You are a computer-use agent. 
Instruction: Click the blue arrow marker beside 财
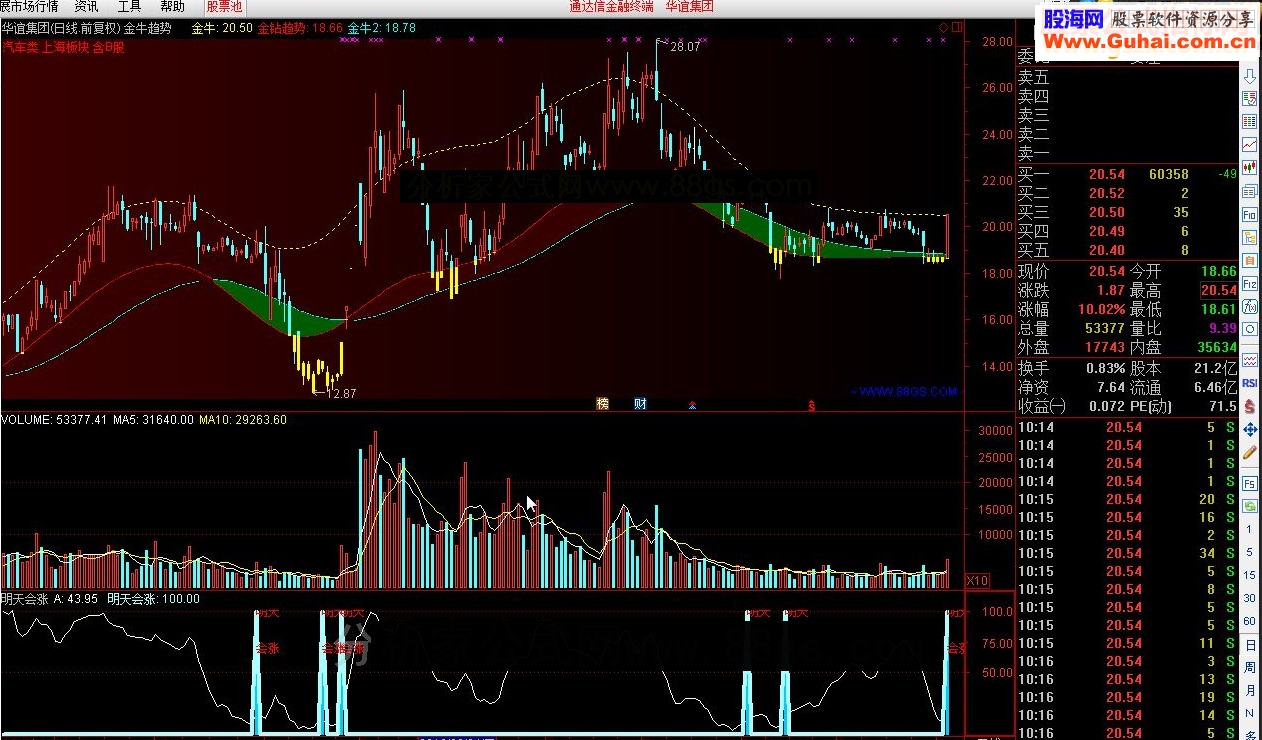click(691, 405)
